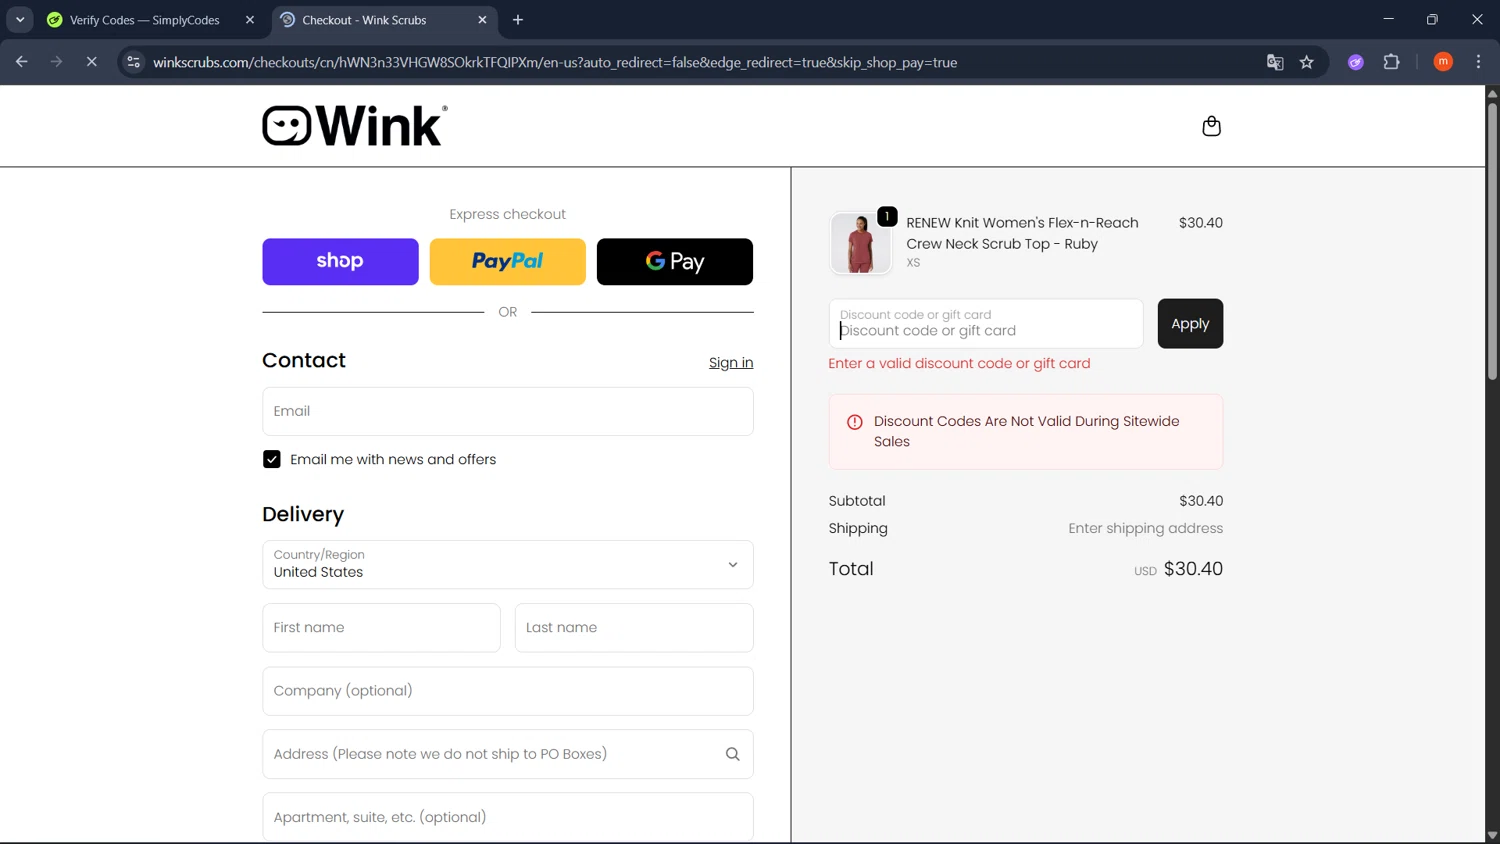1500x844 pixels.
Task: Switch to Verify Codes SimplyCodes tab
Action: point(145,20)
